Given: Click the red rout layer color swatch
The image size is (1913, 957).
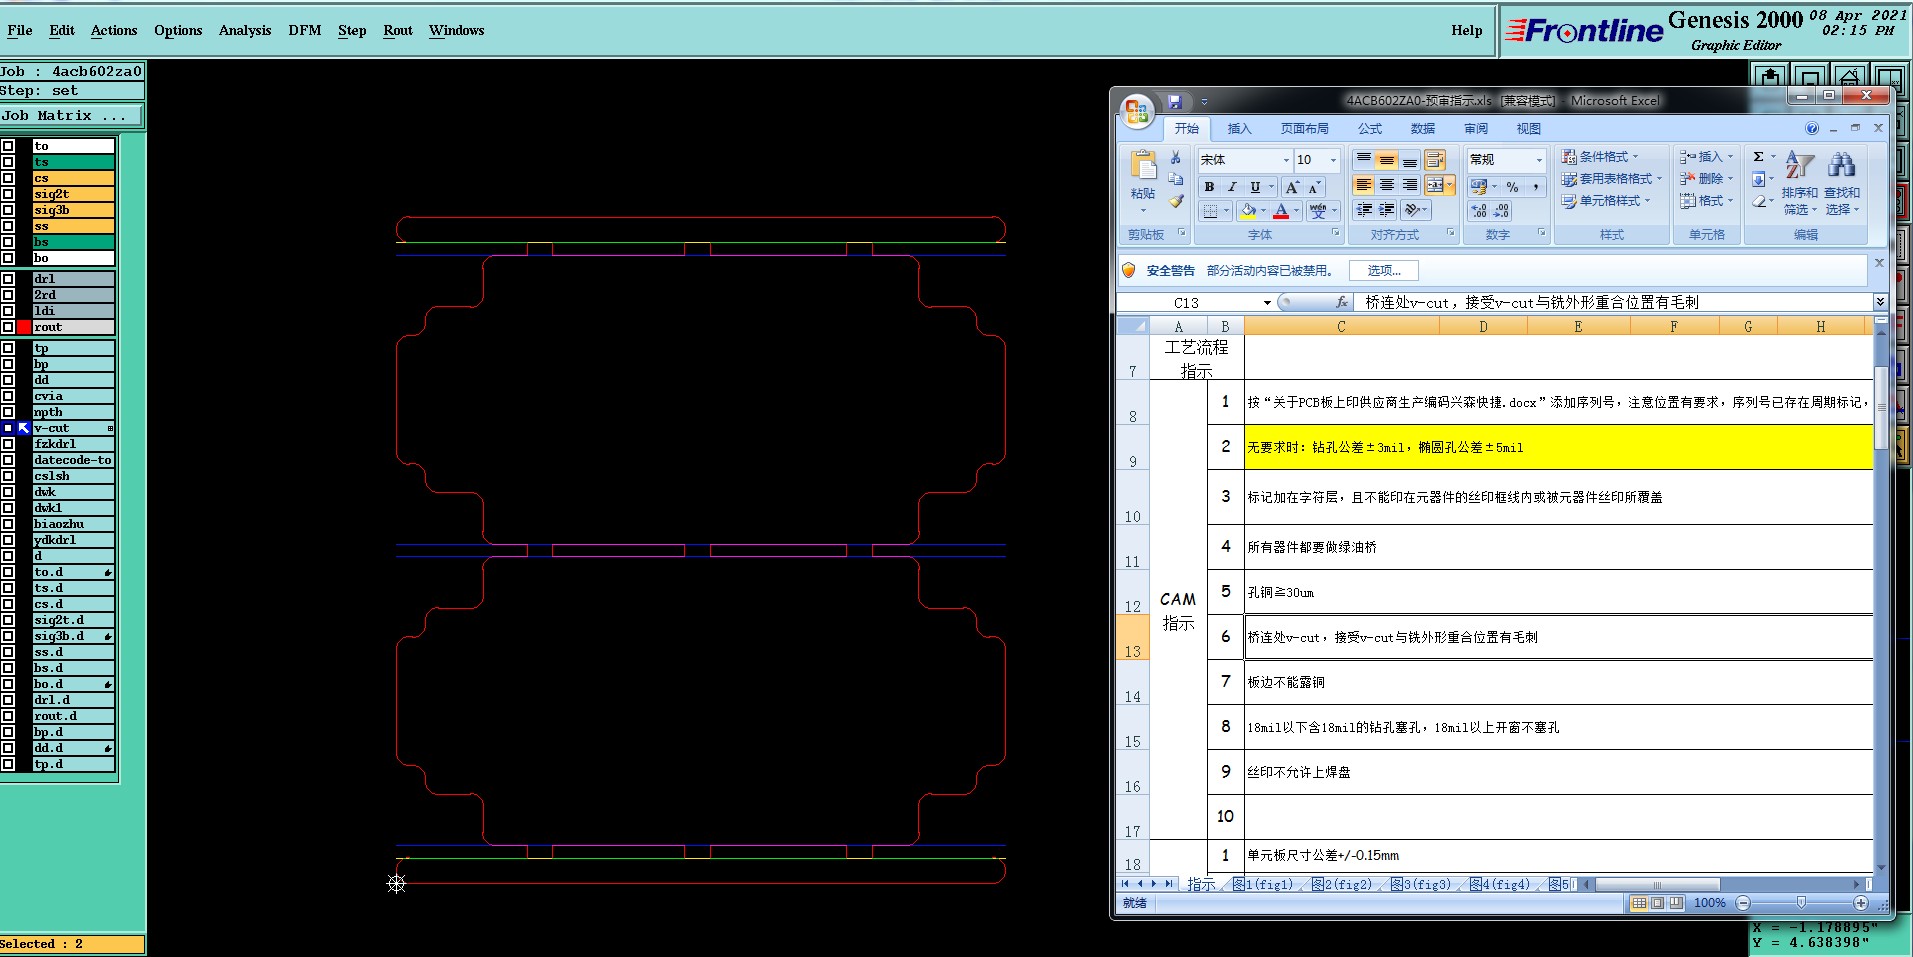Looking at the screenshot, I should point(24,327).
